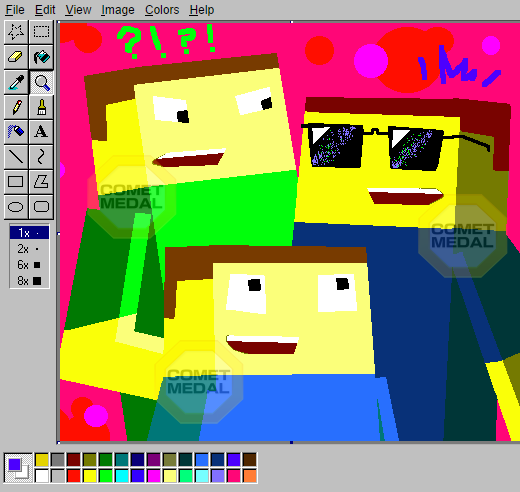Pick the Rectangle shape tool
This screenshot has width=520, height=492.
pos(16,182)
